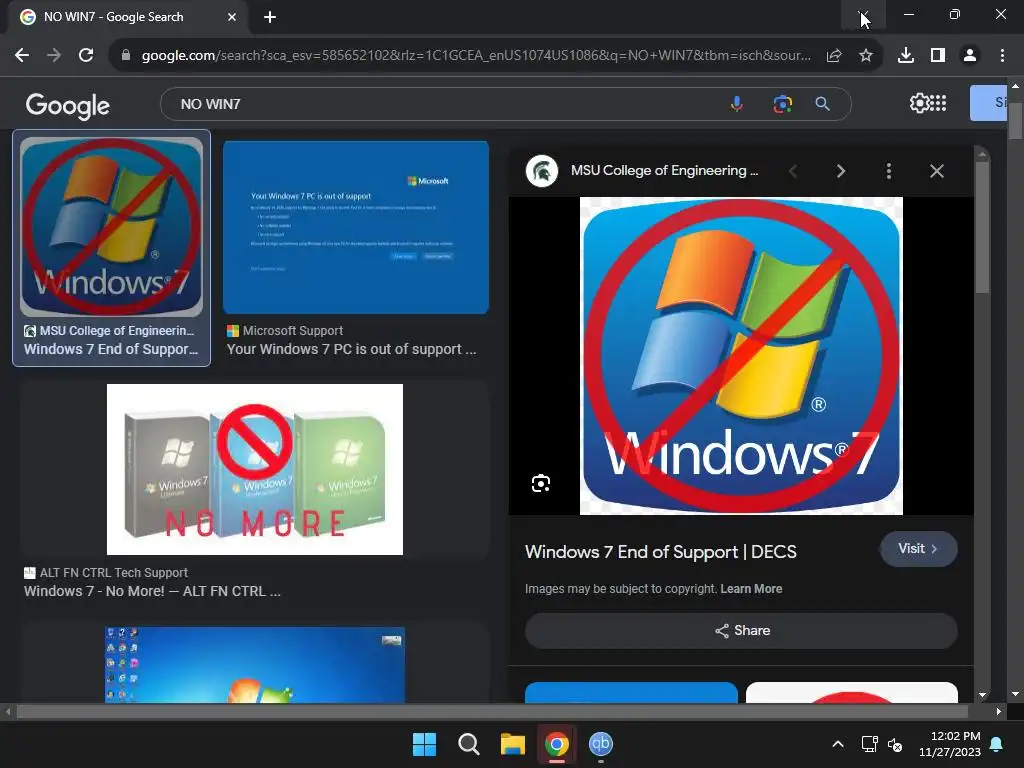The width and height of the screenshot is (1024, 768).
Task: Open clock and date 12:02 PM
Action: (950, 744)
